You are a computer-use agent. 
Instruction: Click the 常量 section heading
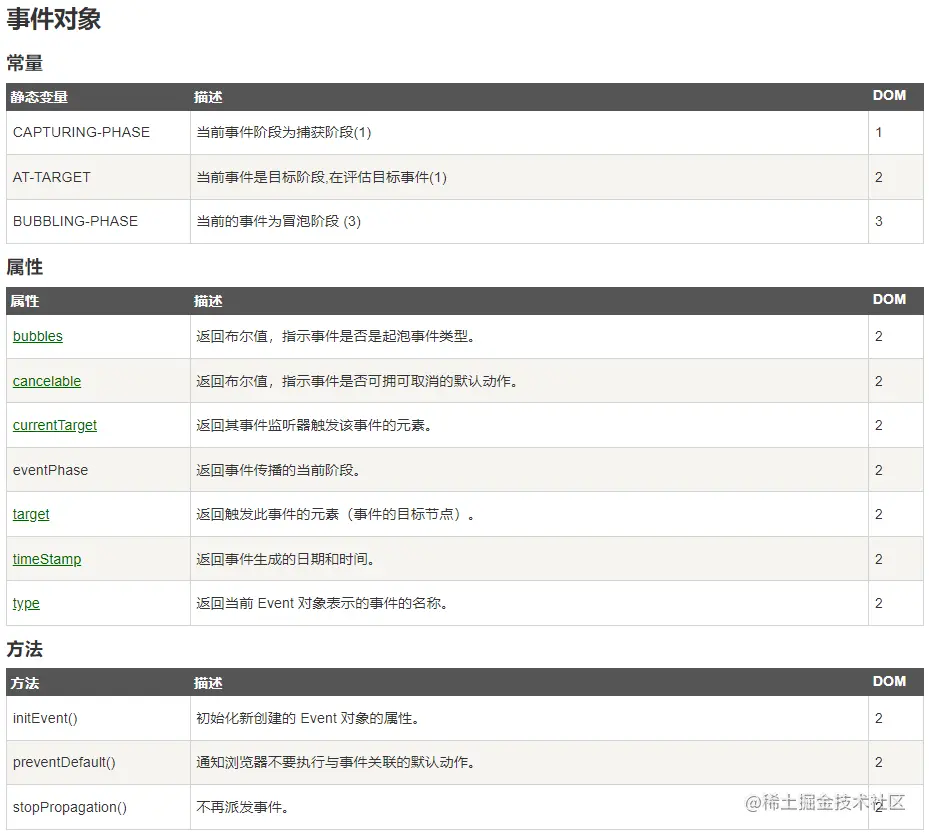coord(24,63)
